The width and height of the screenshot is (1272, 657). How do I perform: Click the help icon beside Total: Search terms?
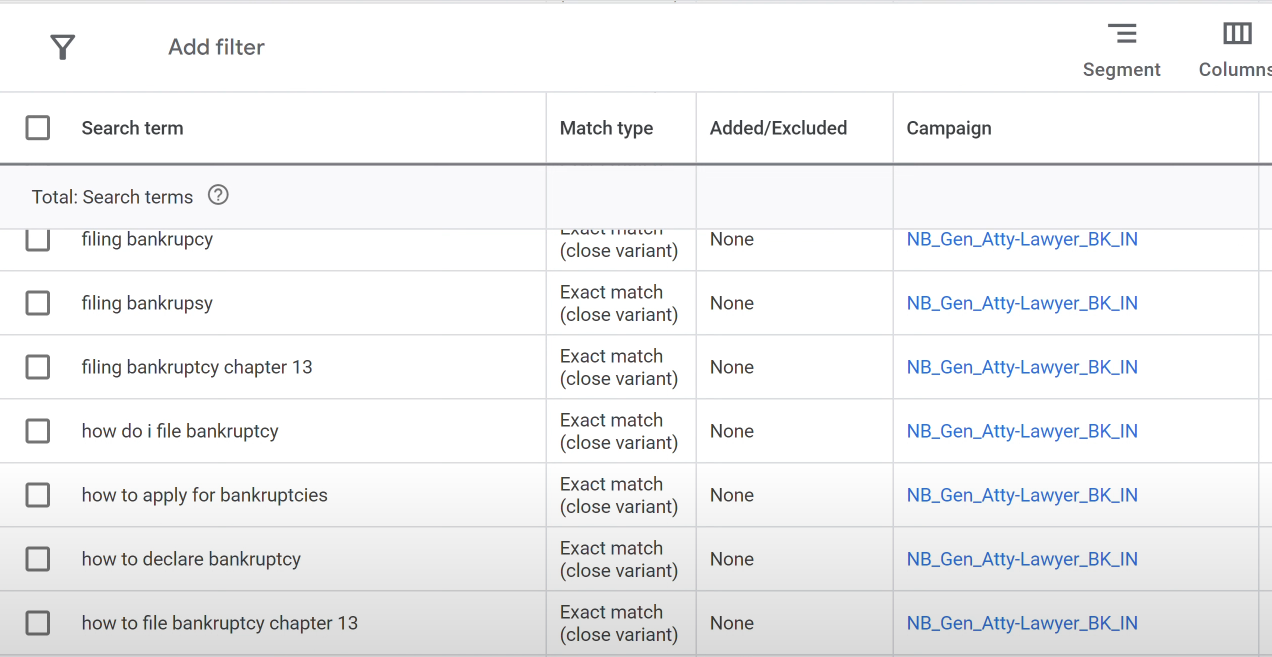218,195
